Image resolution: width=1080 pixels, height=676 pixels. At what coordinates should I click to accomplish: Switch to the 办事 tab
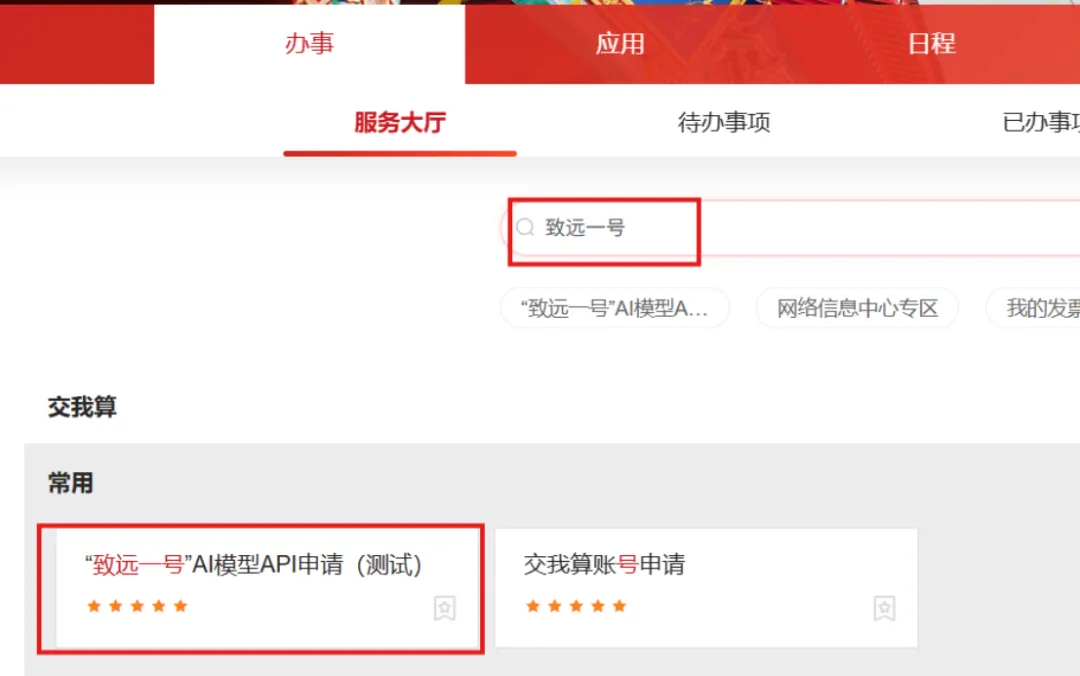click(309, 44)
